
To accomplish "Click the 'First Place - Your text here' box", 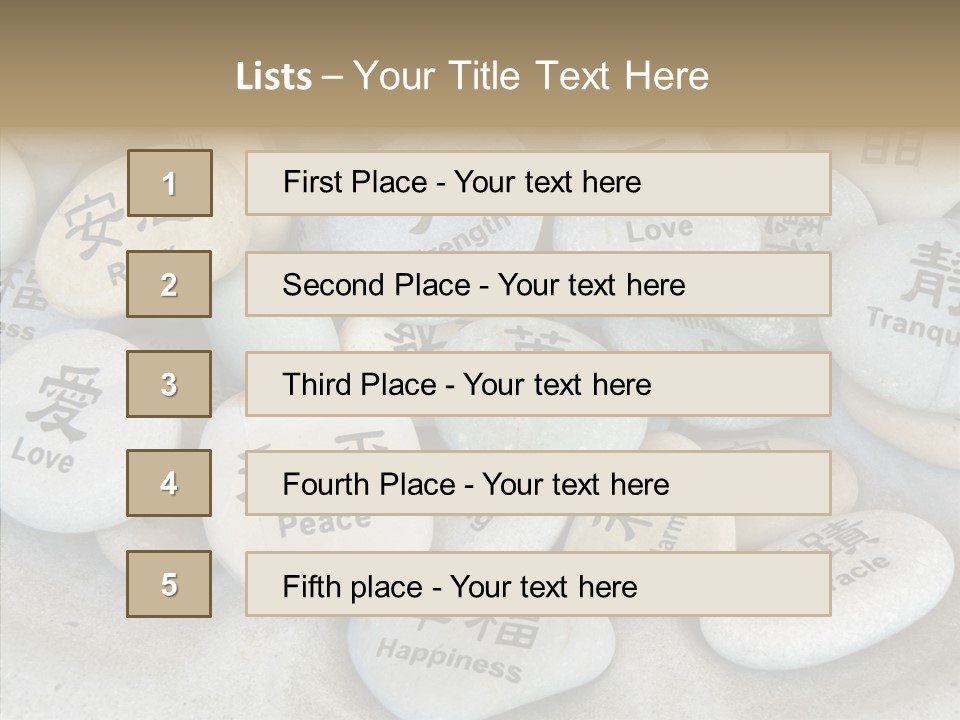I will (538, 183).
